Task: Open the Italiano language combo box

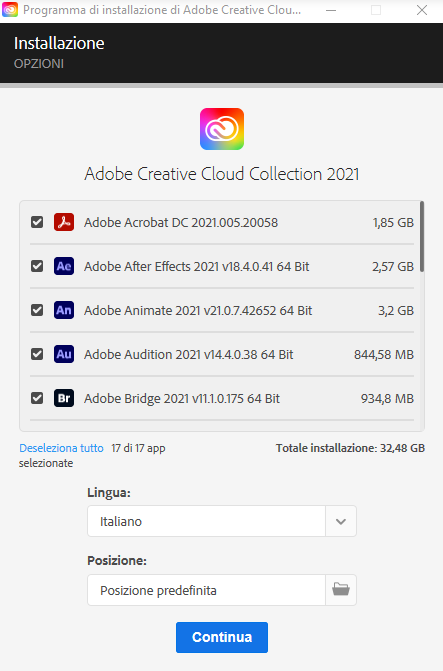Action: tap(222, 521)
